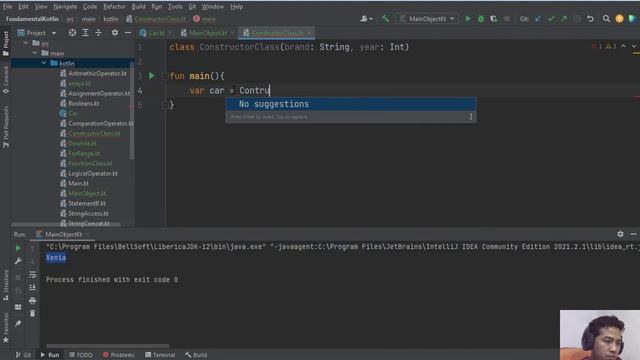Open Run panel gear options
The width and height of the screenshot is (640, 360).
pos(620,234)
